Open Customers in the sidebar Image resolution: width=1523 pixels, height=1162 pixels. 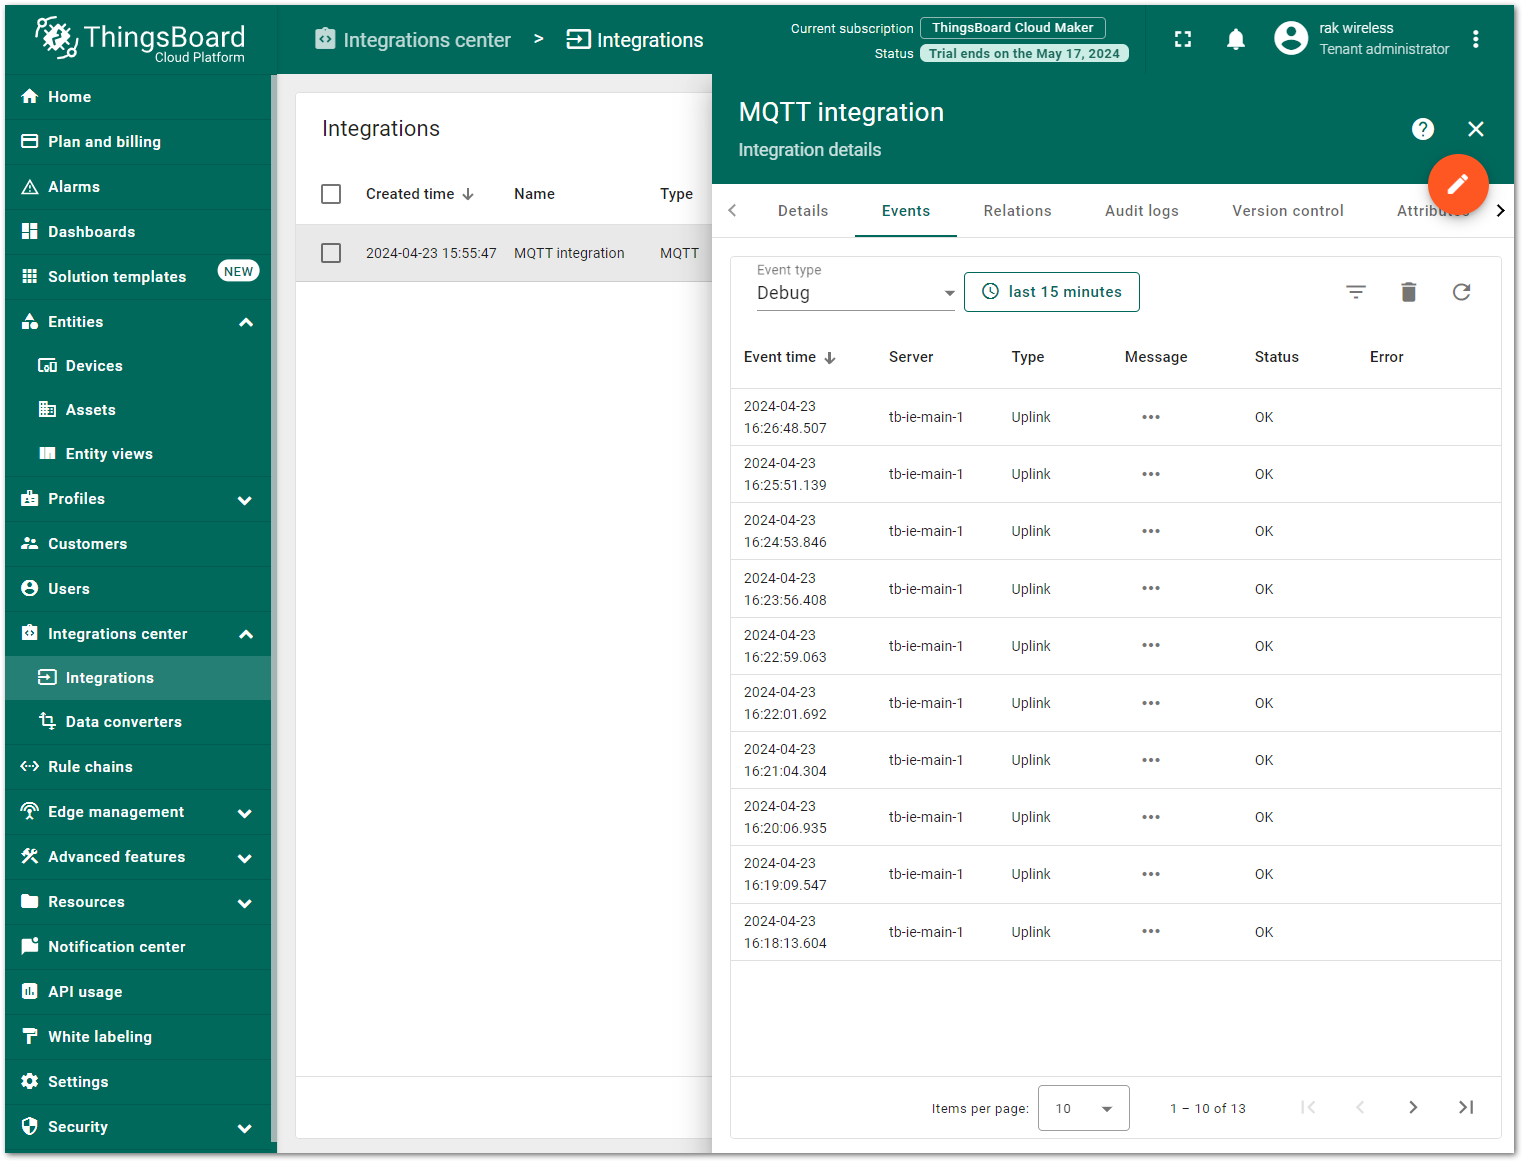tap(138, 544)
